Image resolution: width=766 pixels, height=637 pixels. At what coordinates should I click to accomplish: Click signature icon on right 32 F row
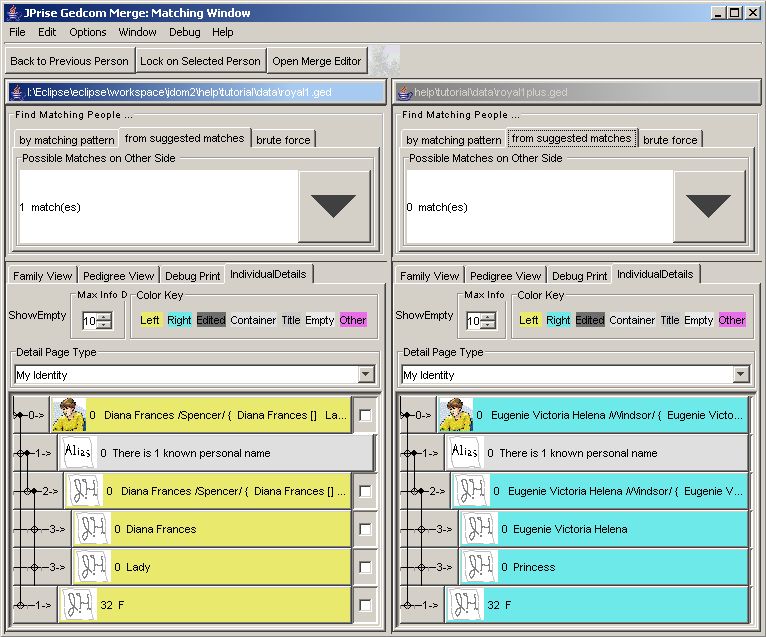click(465, 605)
